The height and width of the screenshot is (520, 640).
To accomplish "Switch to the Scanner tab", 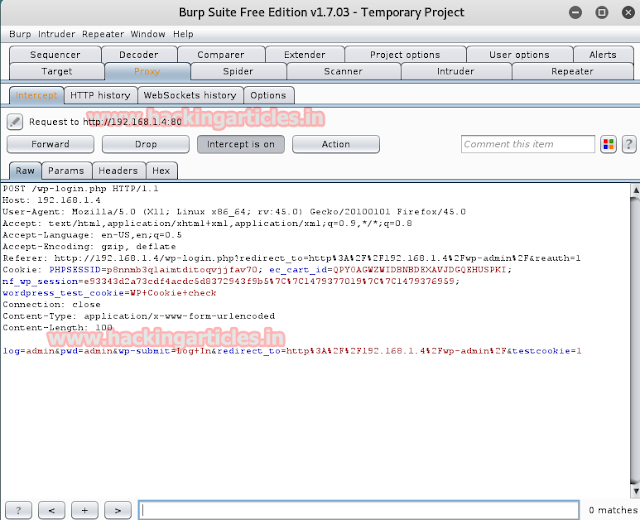I will click(343, 71).
